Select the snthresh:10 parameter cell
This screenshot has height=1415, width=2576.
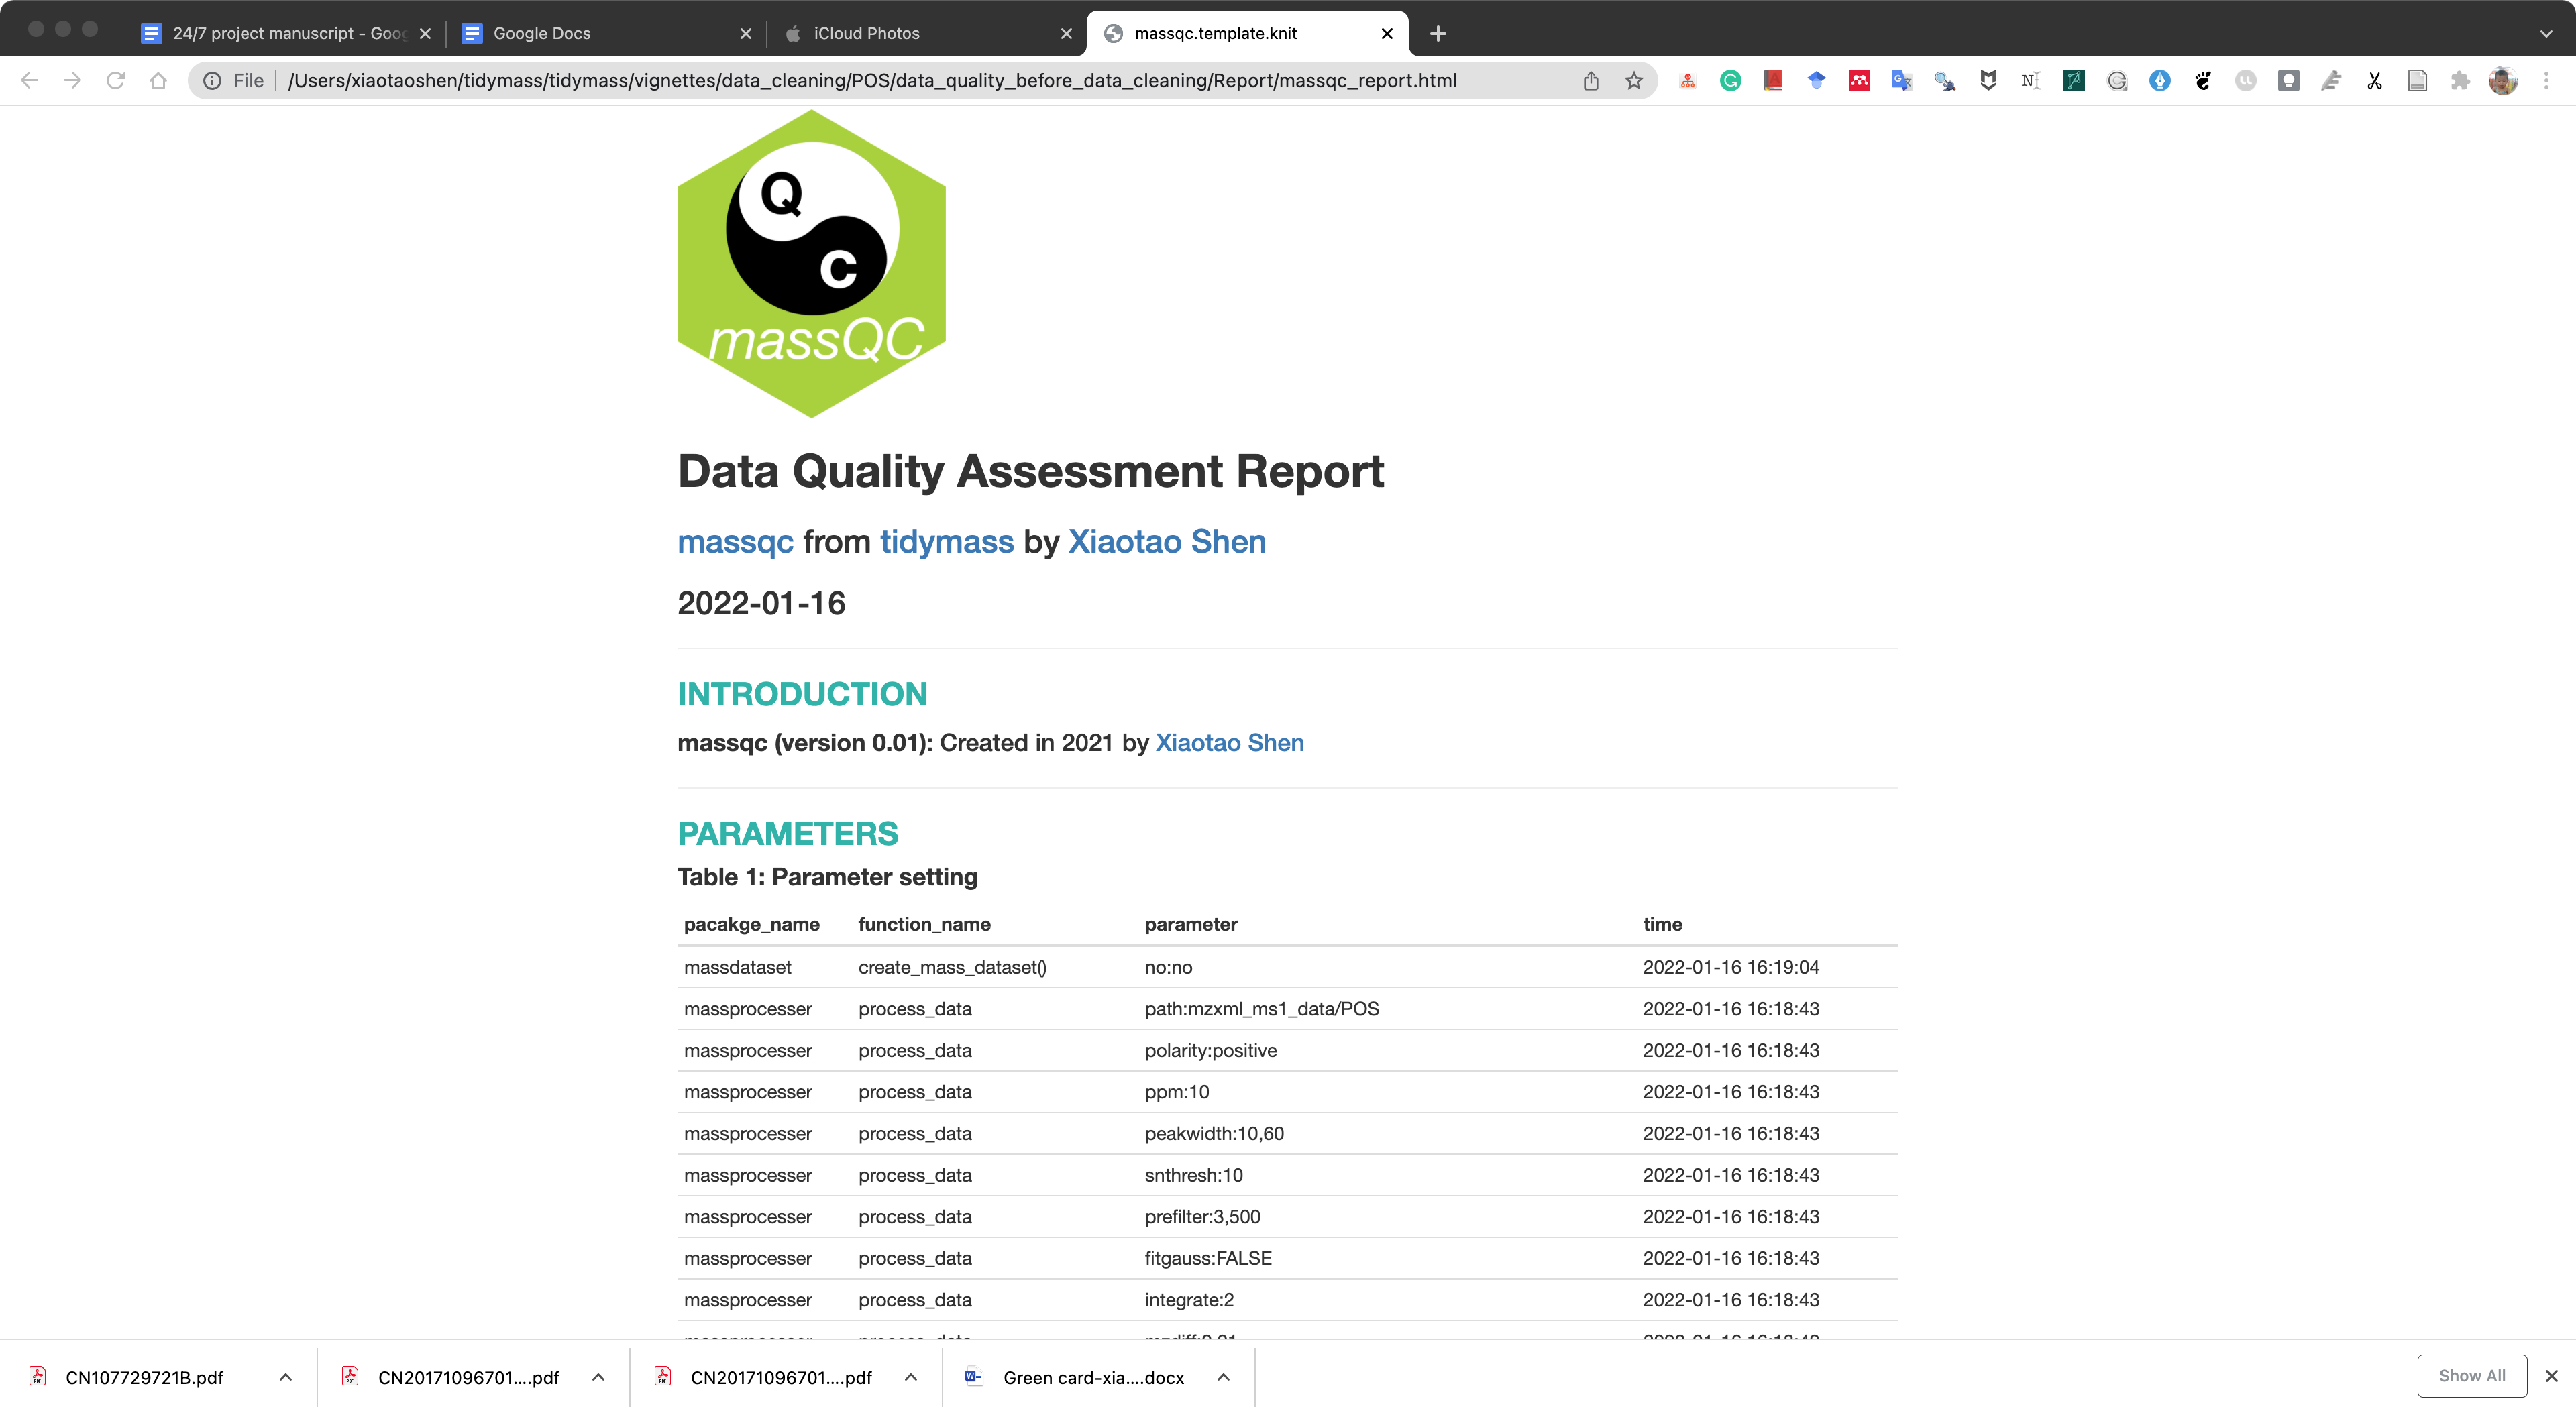click(1193, 1175)
